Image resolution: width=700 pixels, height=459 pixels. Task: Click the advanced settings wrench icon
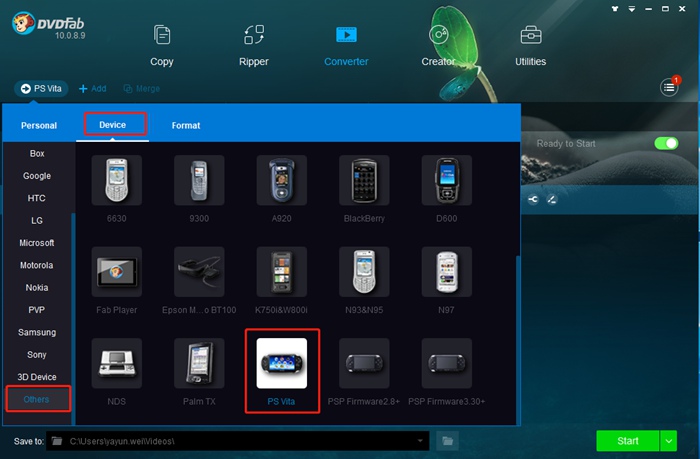click(x=533, y=199)
